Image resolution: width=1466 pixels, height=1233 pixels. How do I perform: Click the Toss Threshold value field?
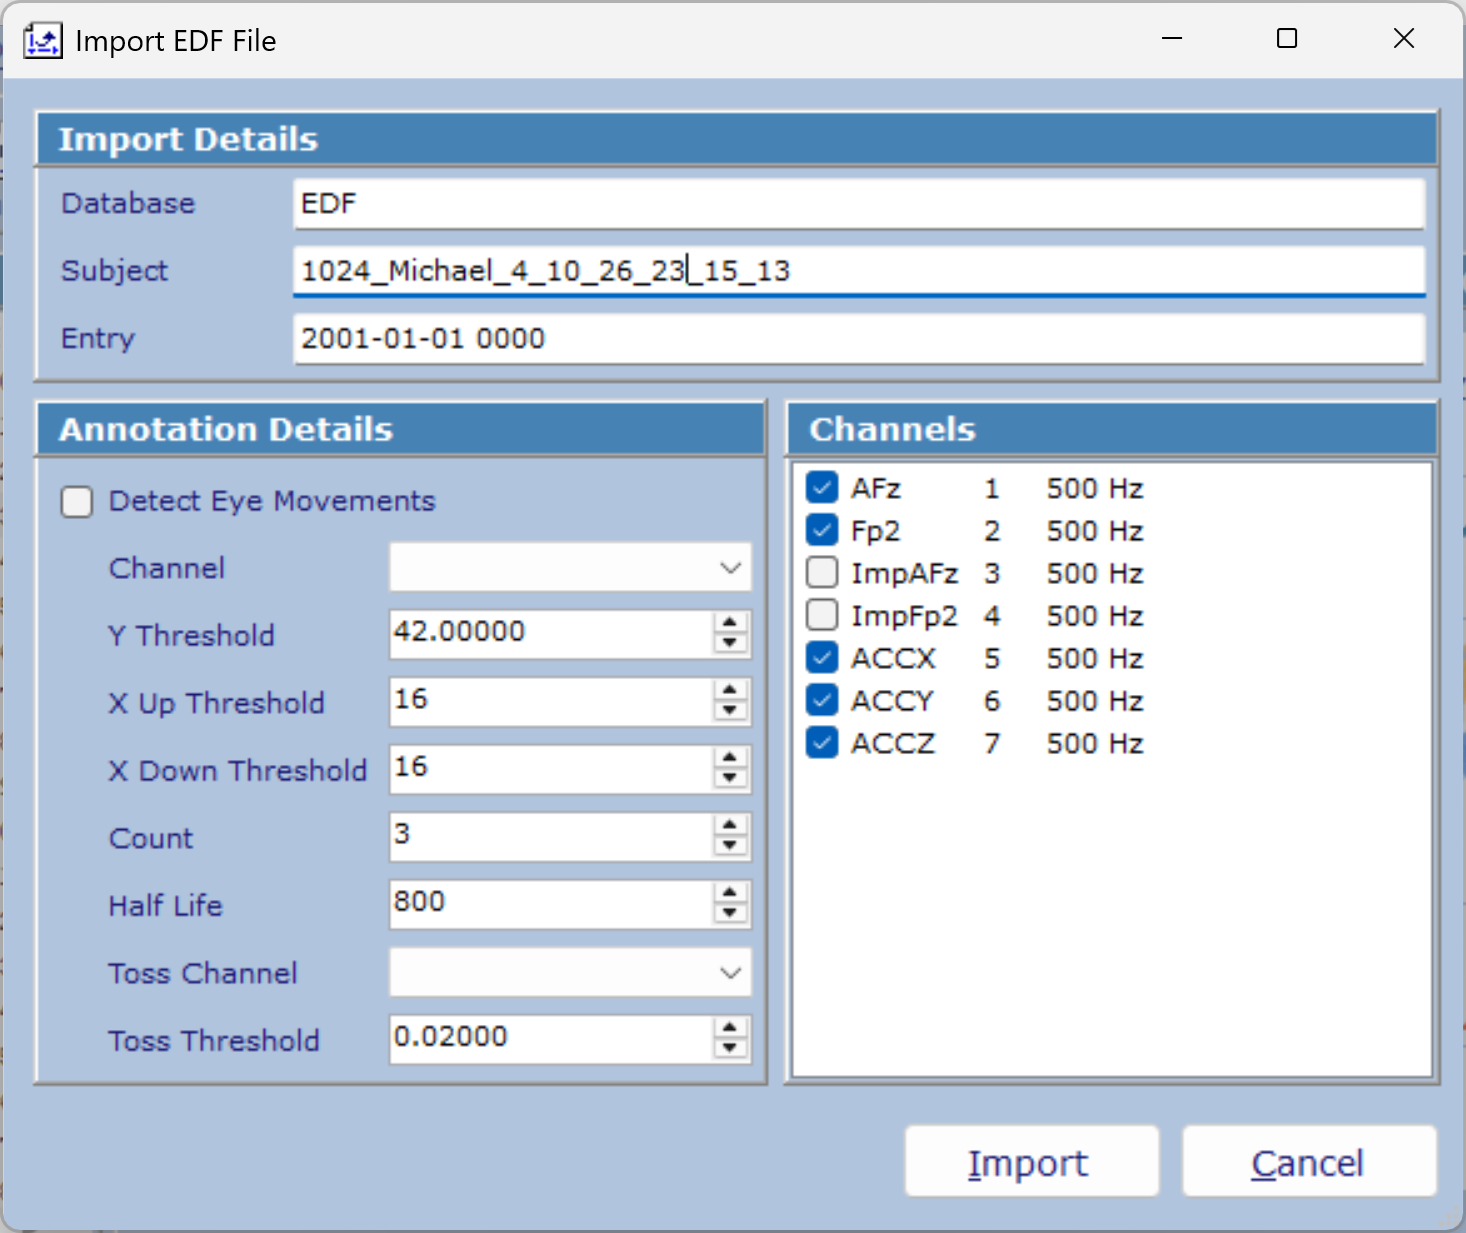[552, 1039]
